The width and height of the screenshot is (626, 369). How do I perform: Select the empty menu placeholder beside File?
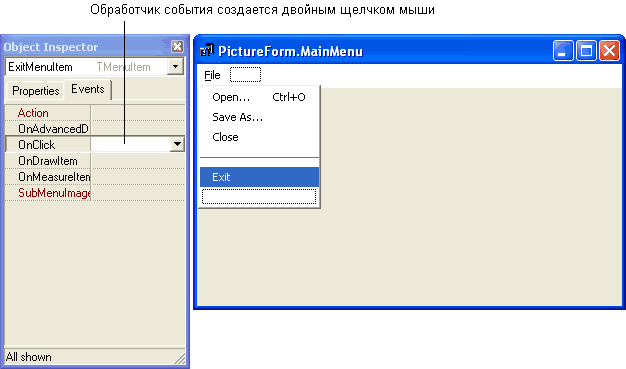[x=246, y=75]
